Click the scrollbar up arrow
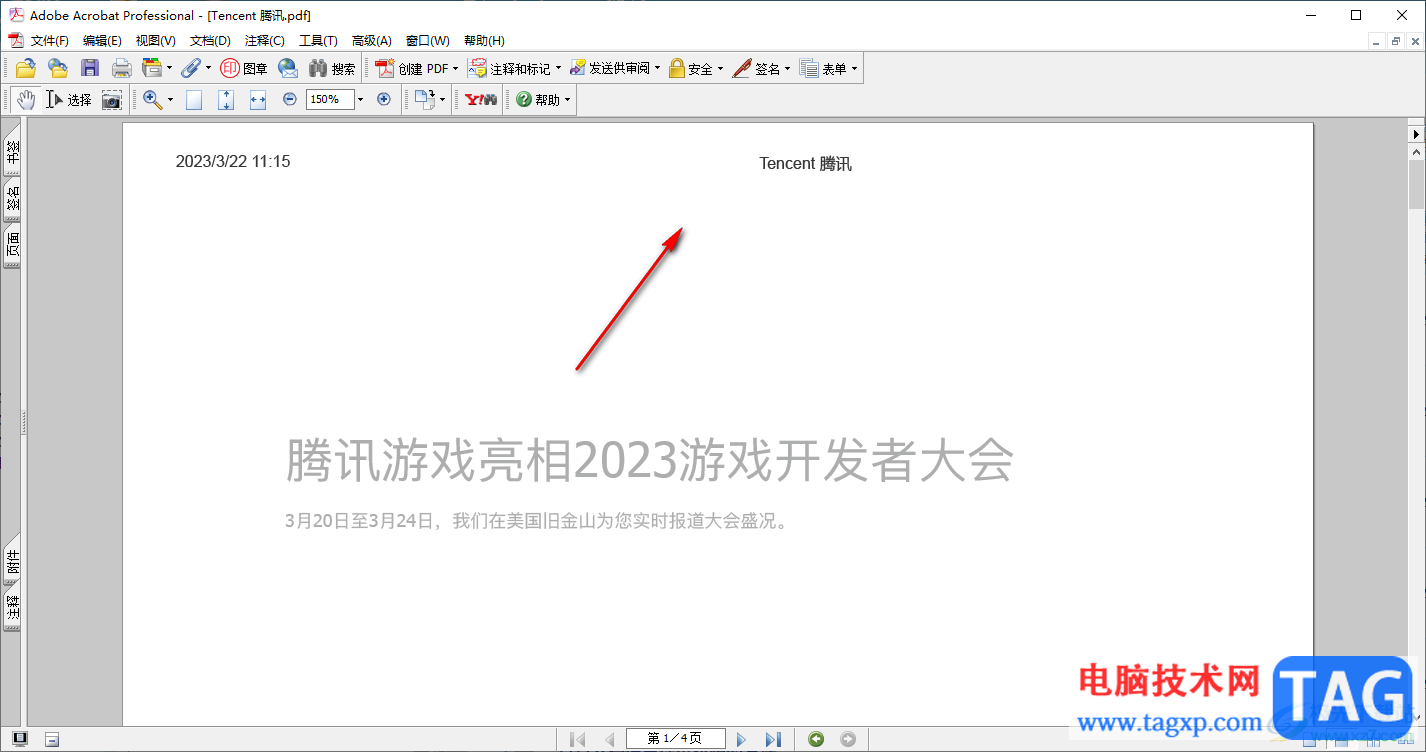Image resolution: width=1426 pixels, height=752 pixels. pos(1417,152)
